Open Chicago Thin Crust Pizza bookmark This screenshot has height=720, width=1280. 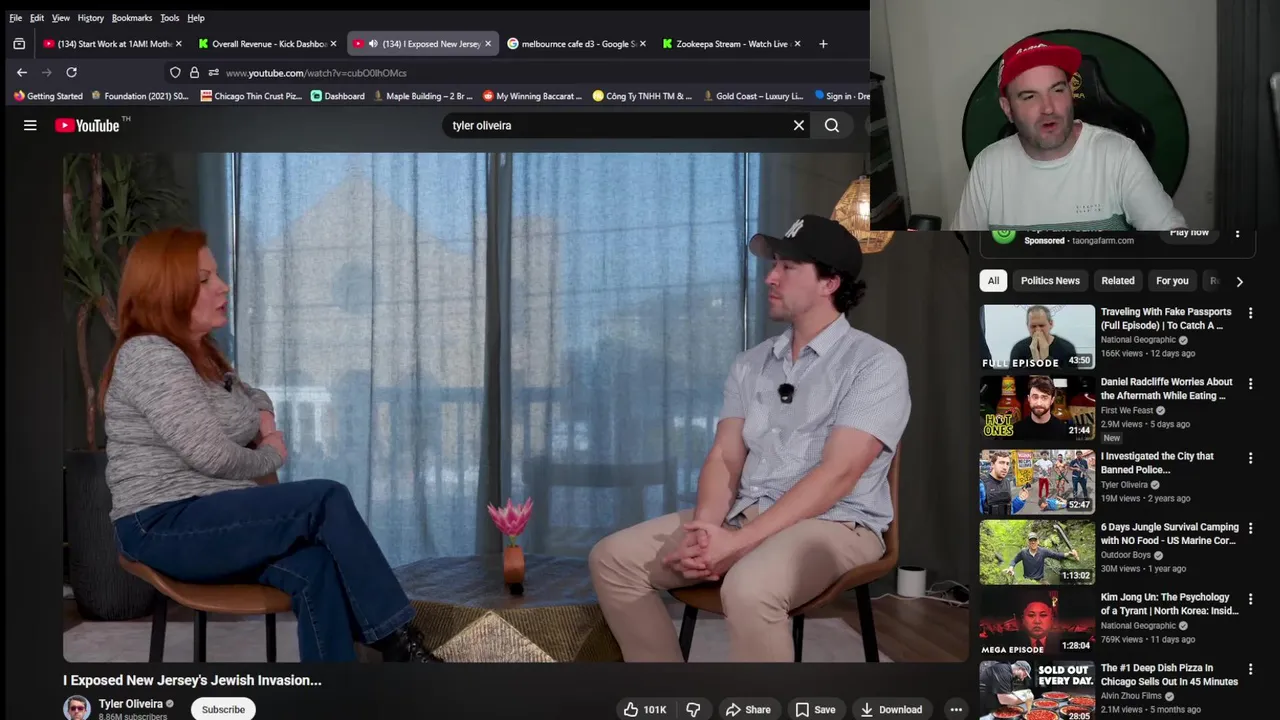pyautogui.click(x=251, y=96)
